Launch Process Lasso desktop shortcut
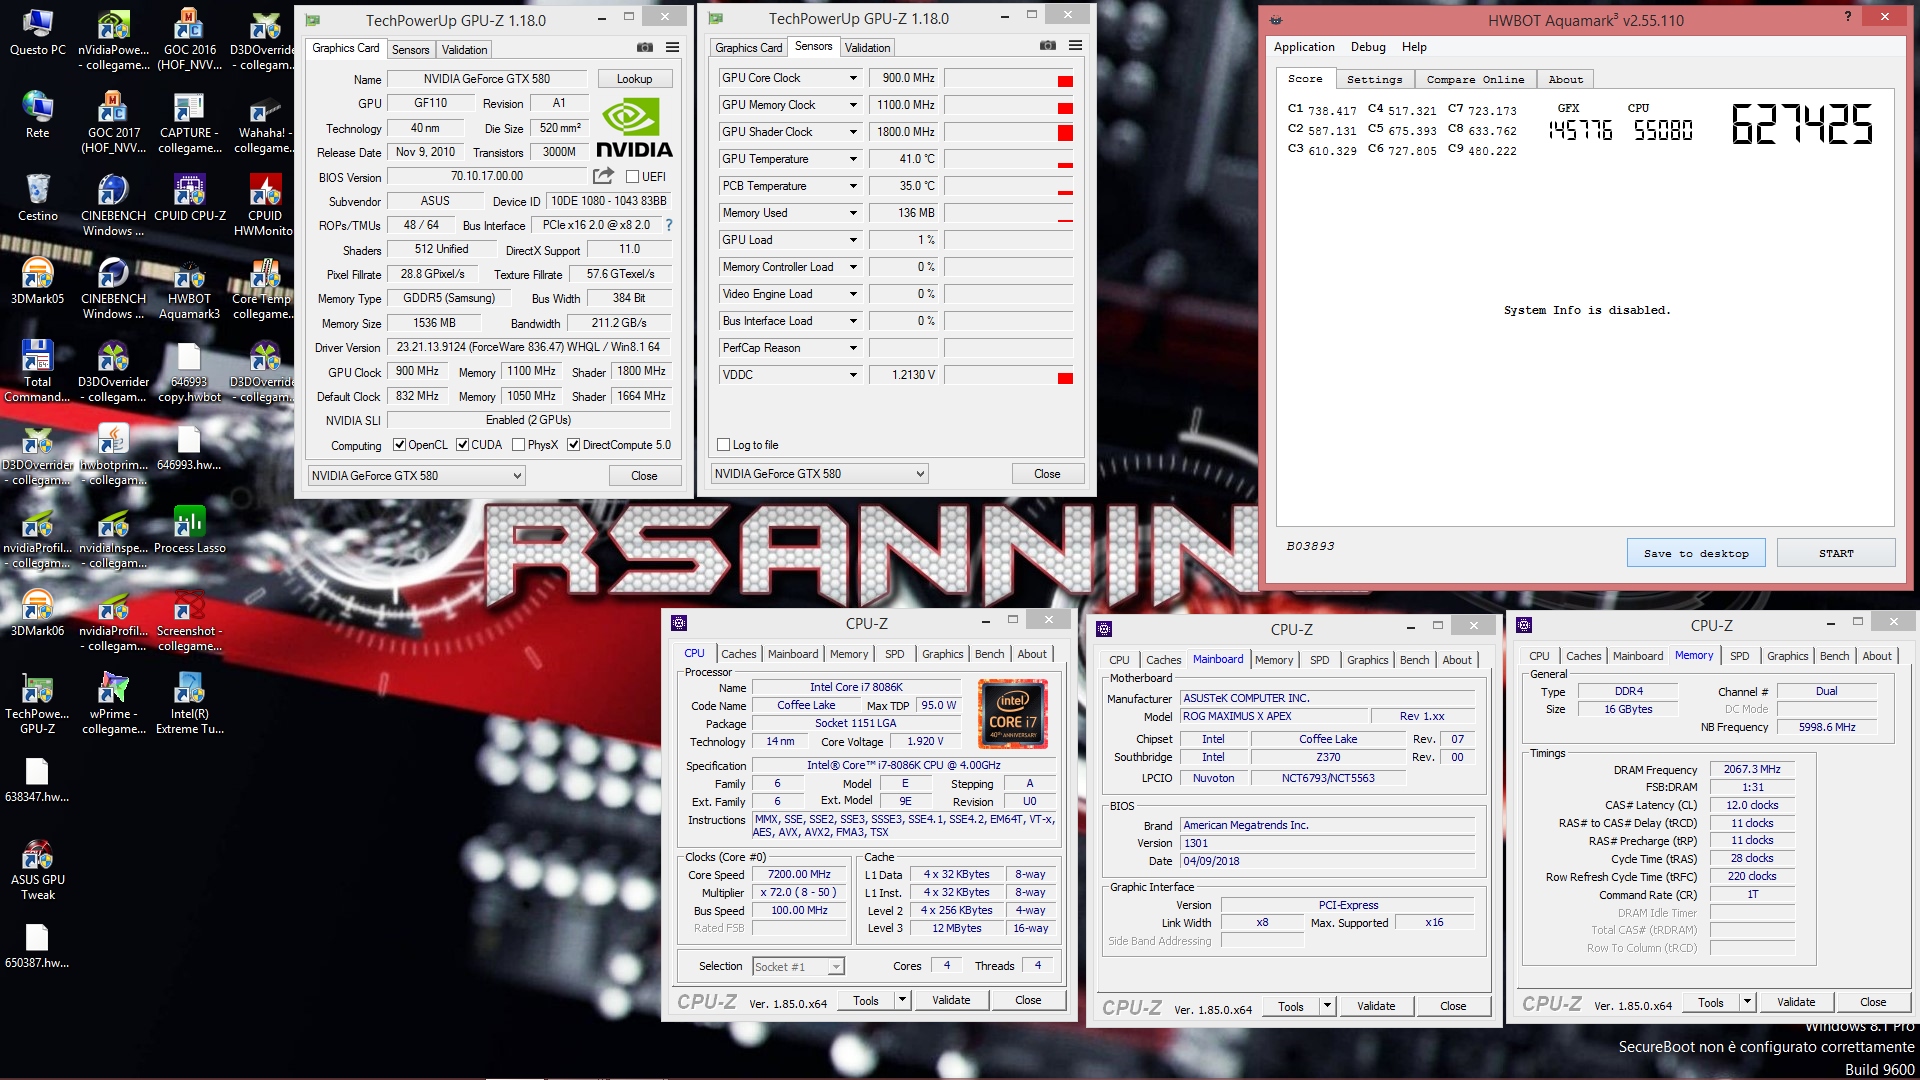This screenshot has width=1920, height=1080. coord(189,529)
